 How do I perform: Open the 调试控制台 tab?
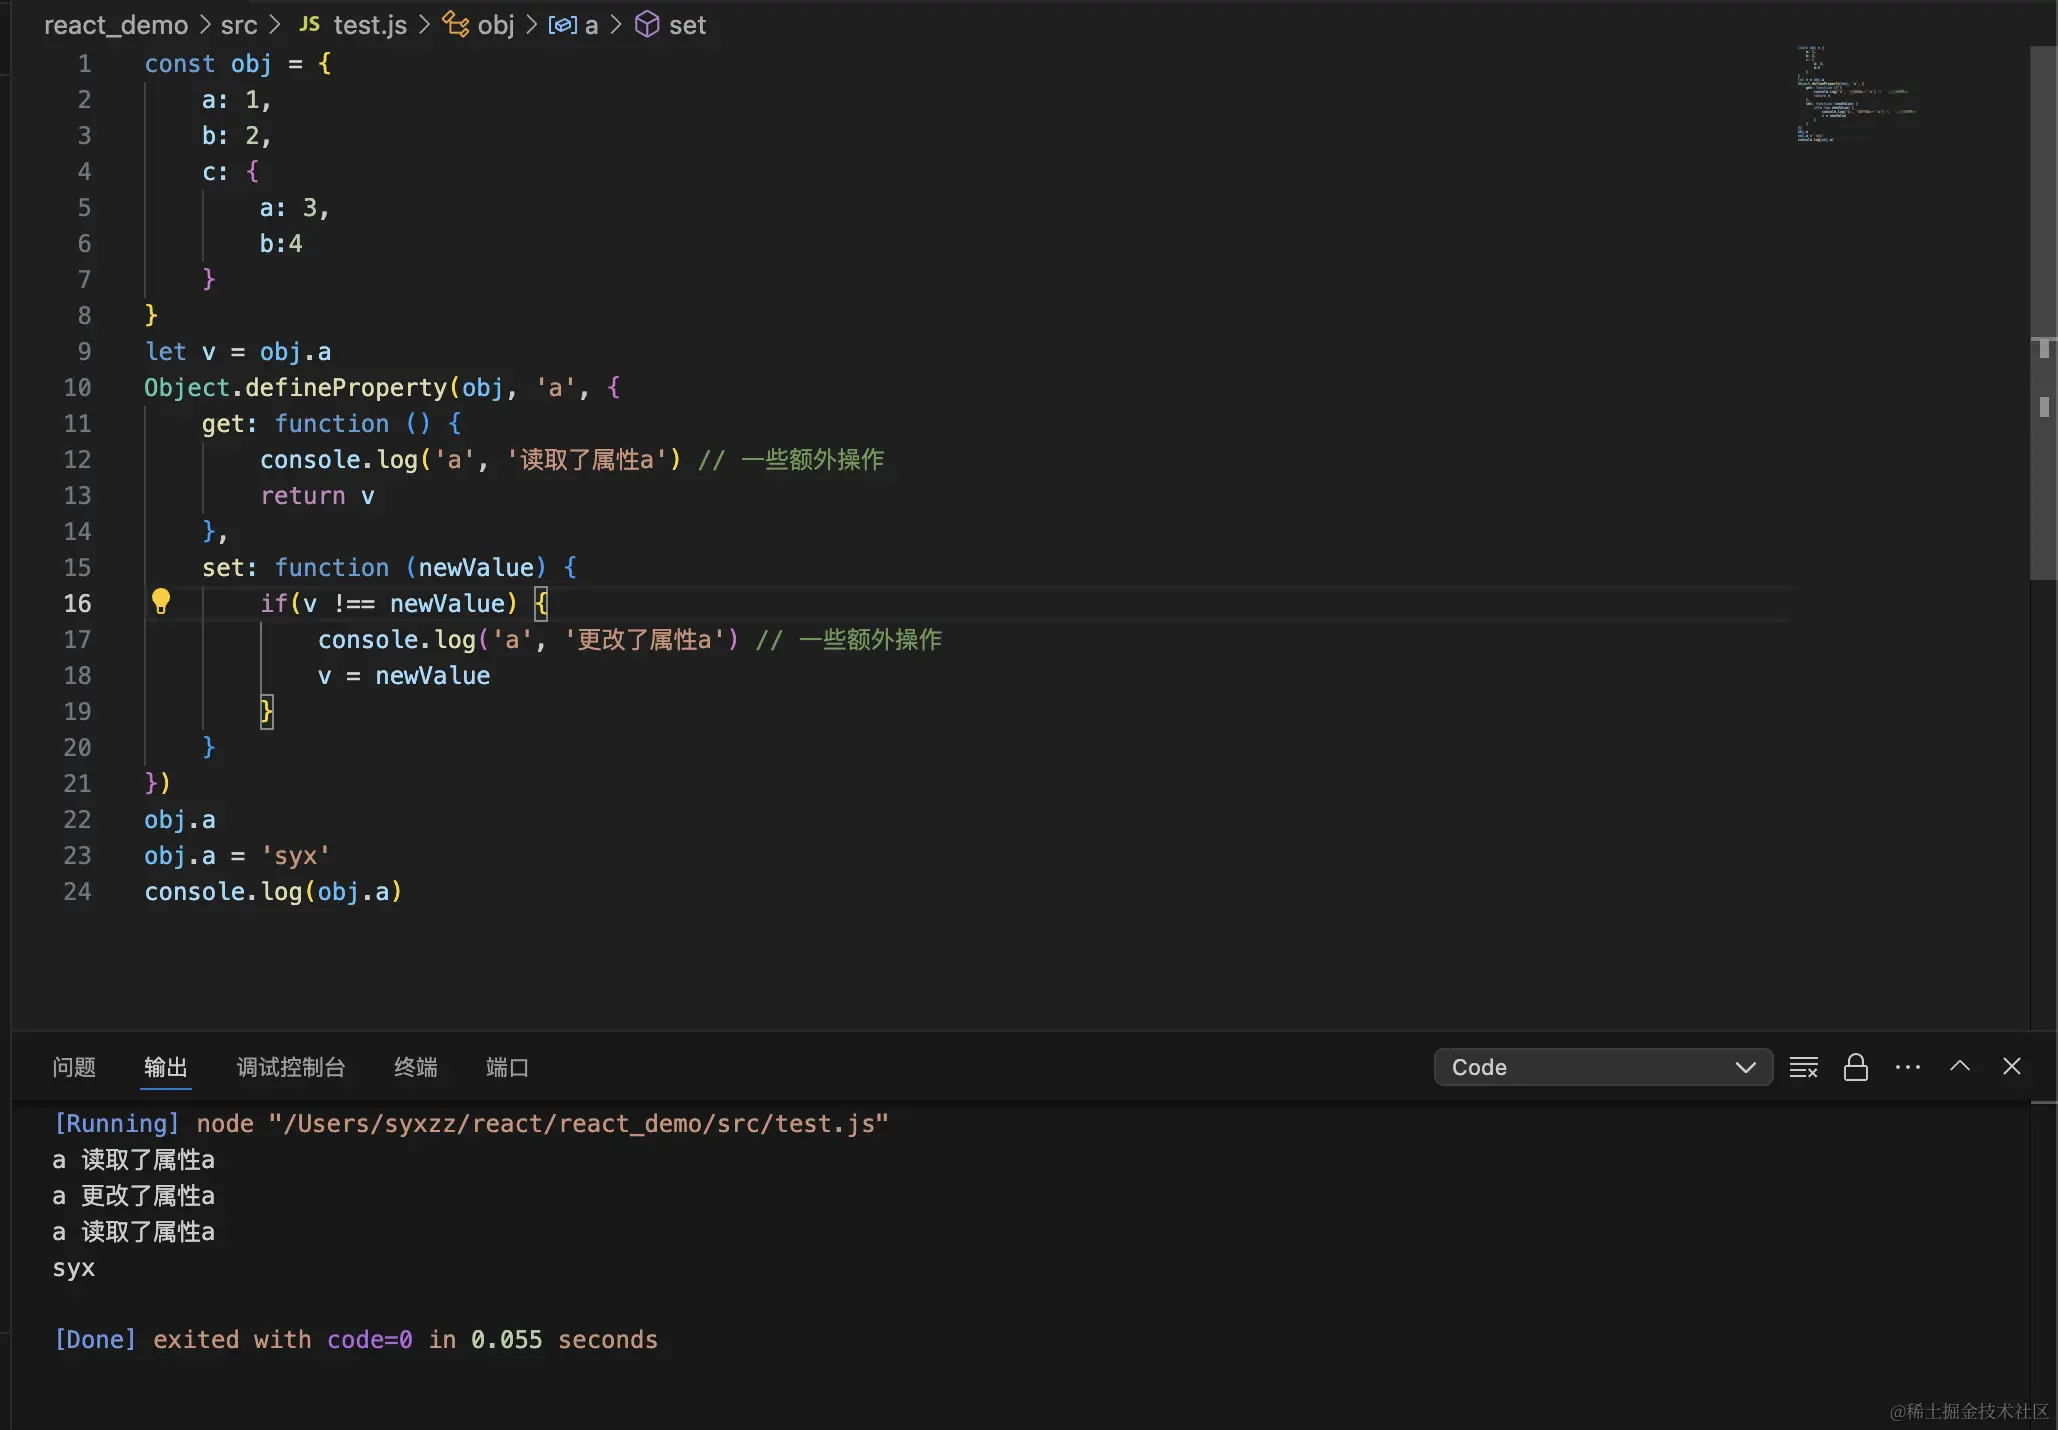[x=290, y=1067]
